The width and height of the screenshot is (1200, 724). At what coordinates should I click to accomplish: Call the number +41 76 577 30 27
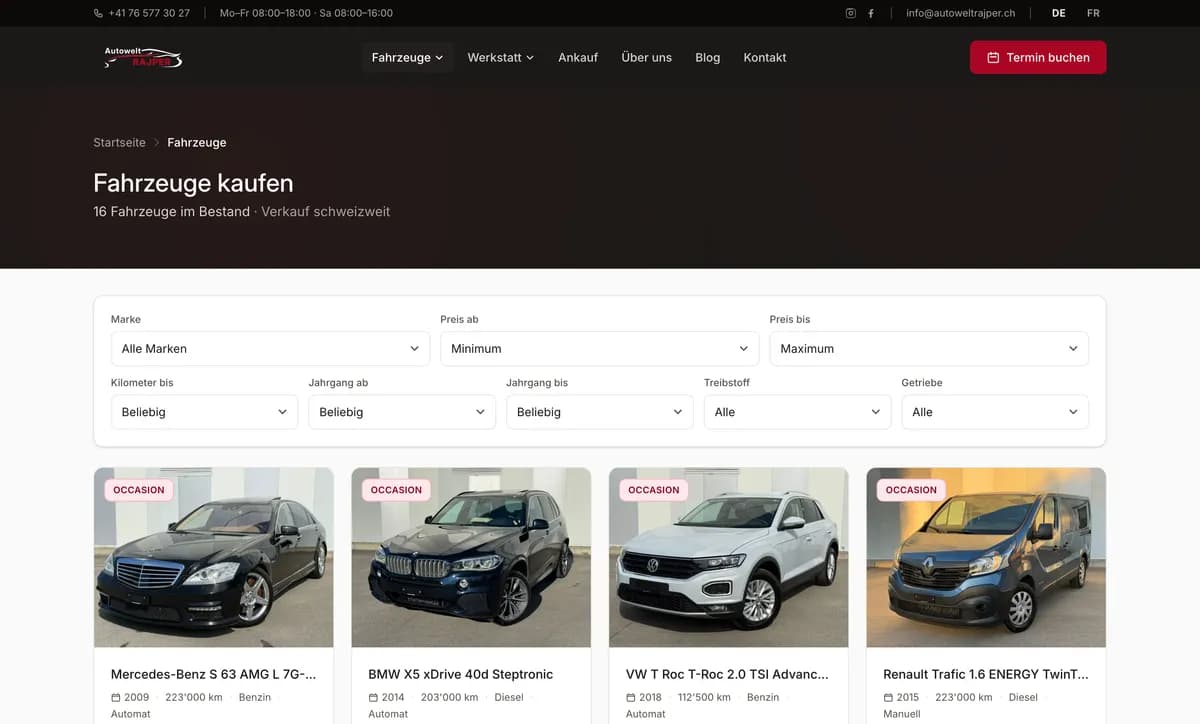pos(149,13)
